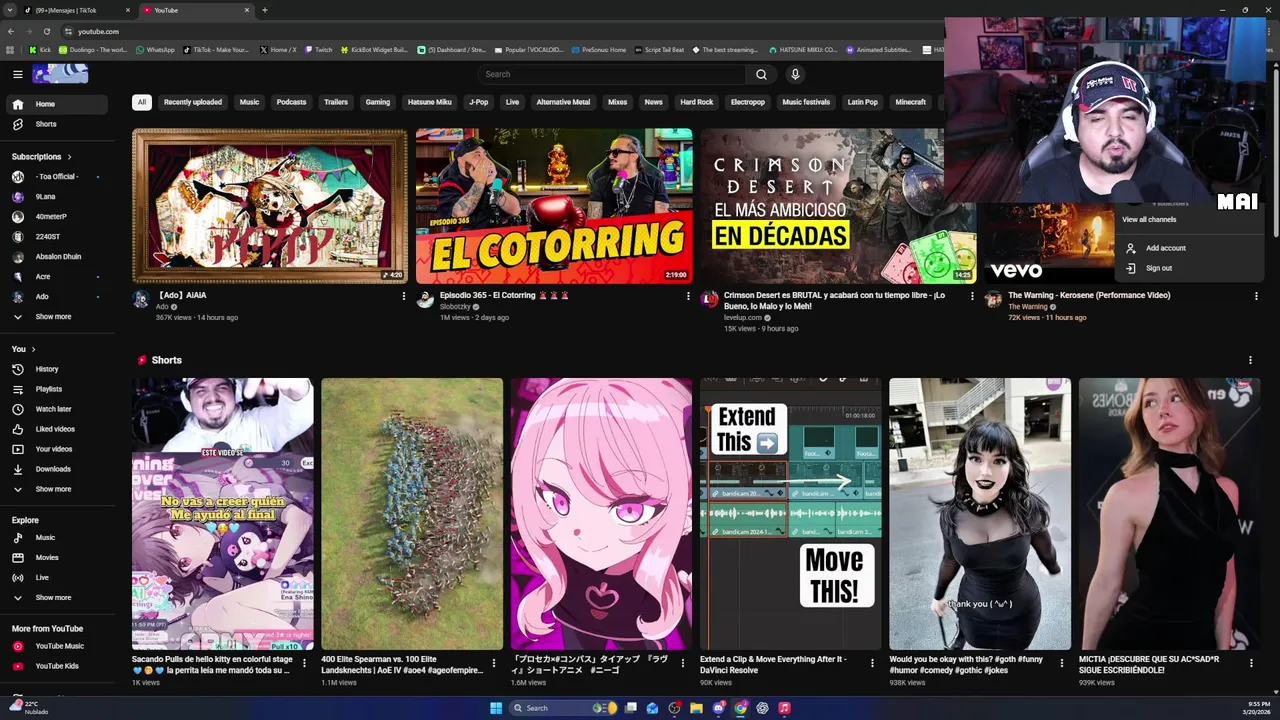Select Sign out menu entry
Screen dimensions: 1280x720
click(x=1190, y=268)
